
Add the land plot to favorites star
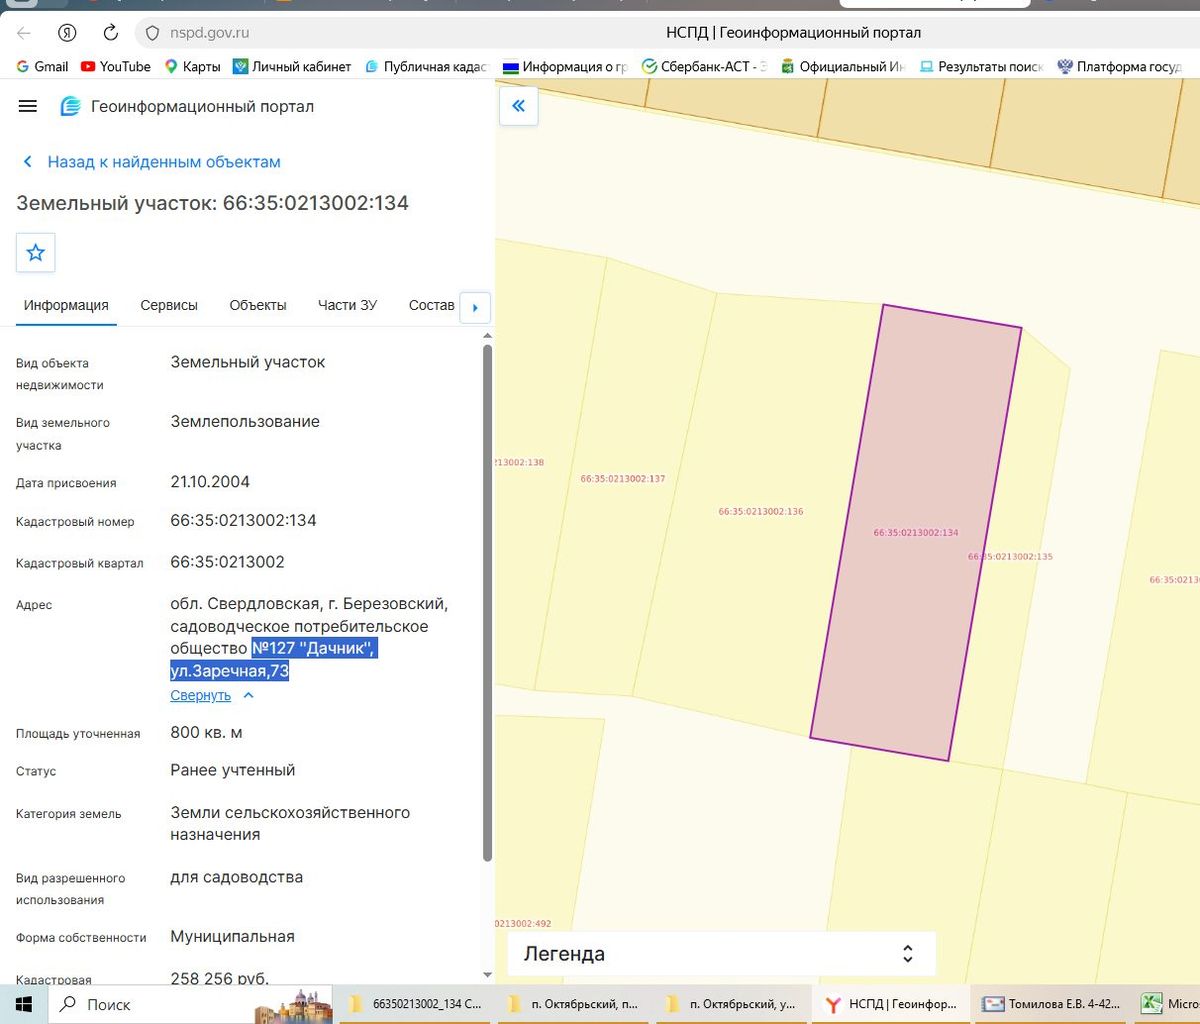tap(36, 252)
